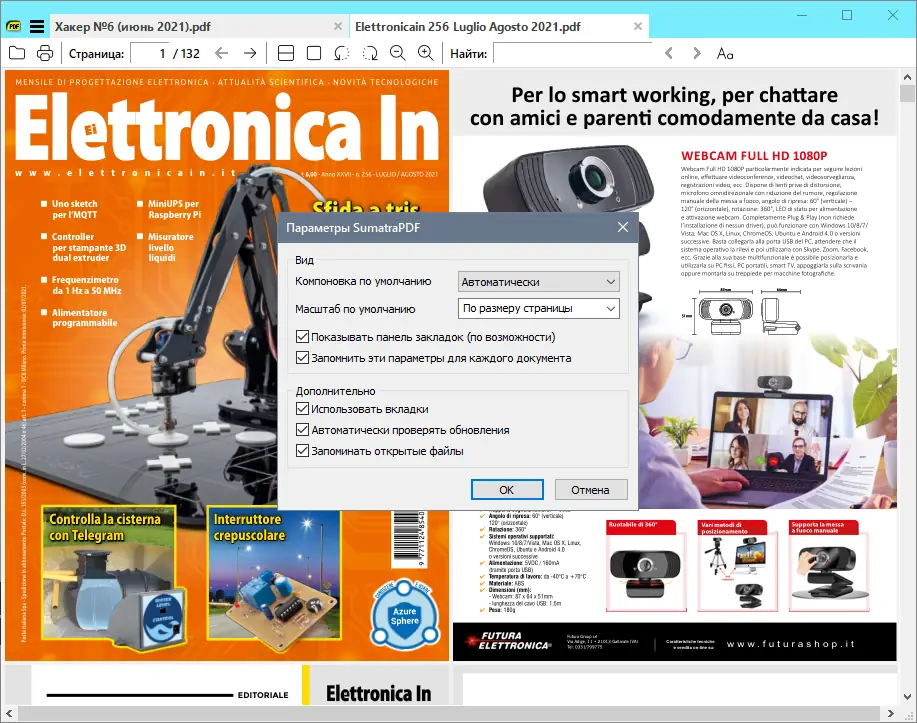Go to next page arrow
Viewport: 917px width, 723px height.
(250, 53)
